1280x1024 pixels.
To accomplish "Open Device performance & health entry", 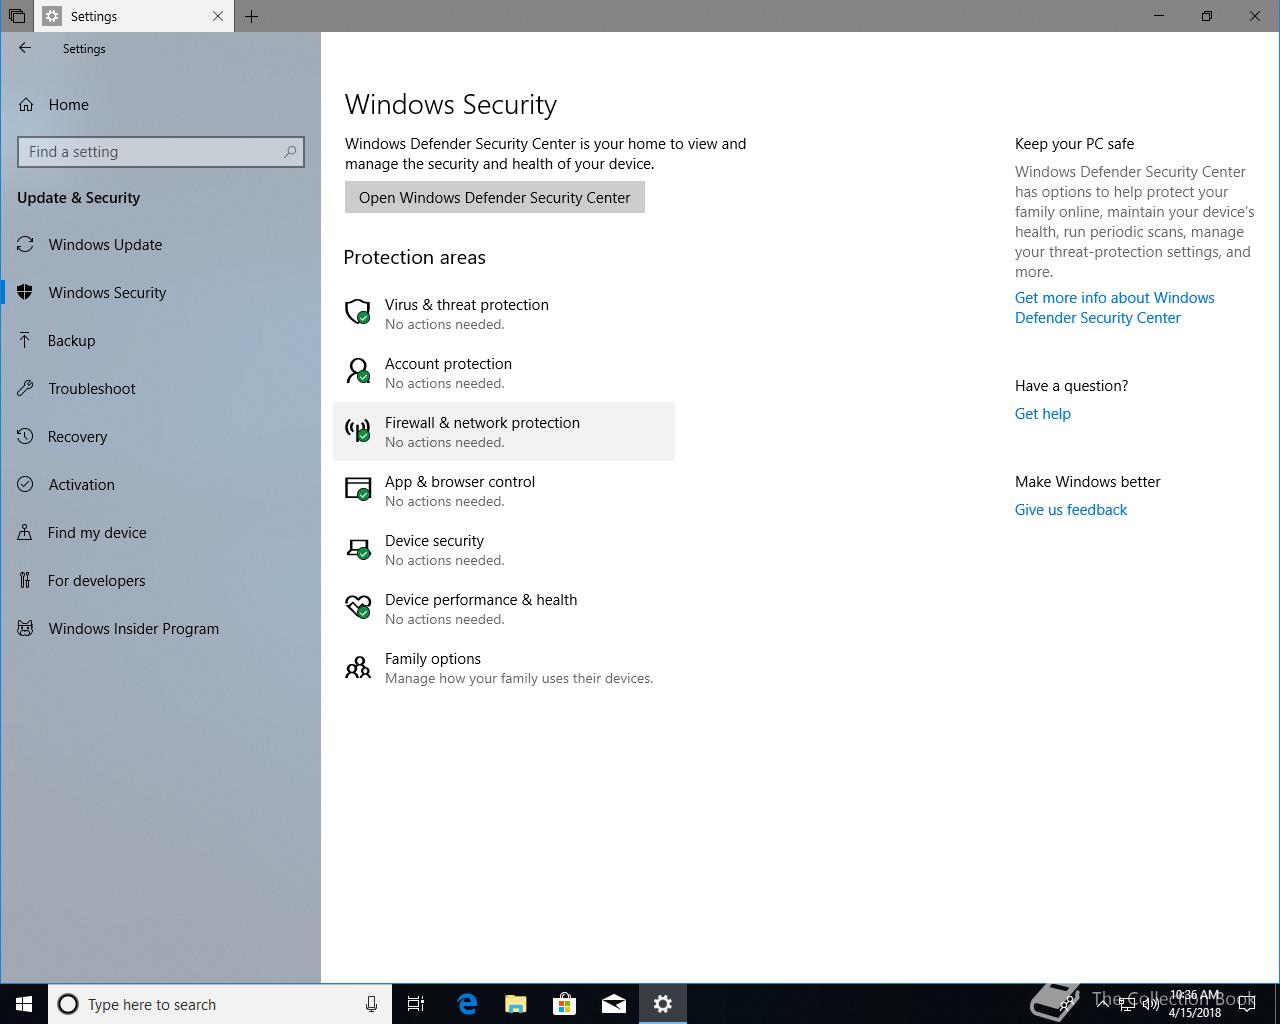I will pos(504,609).
